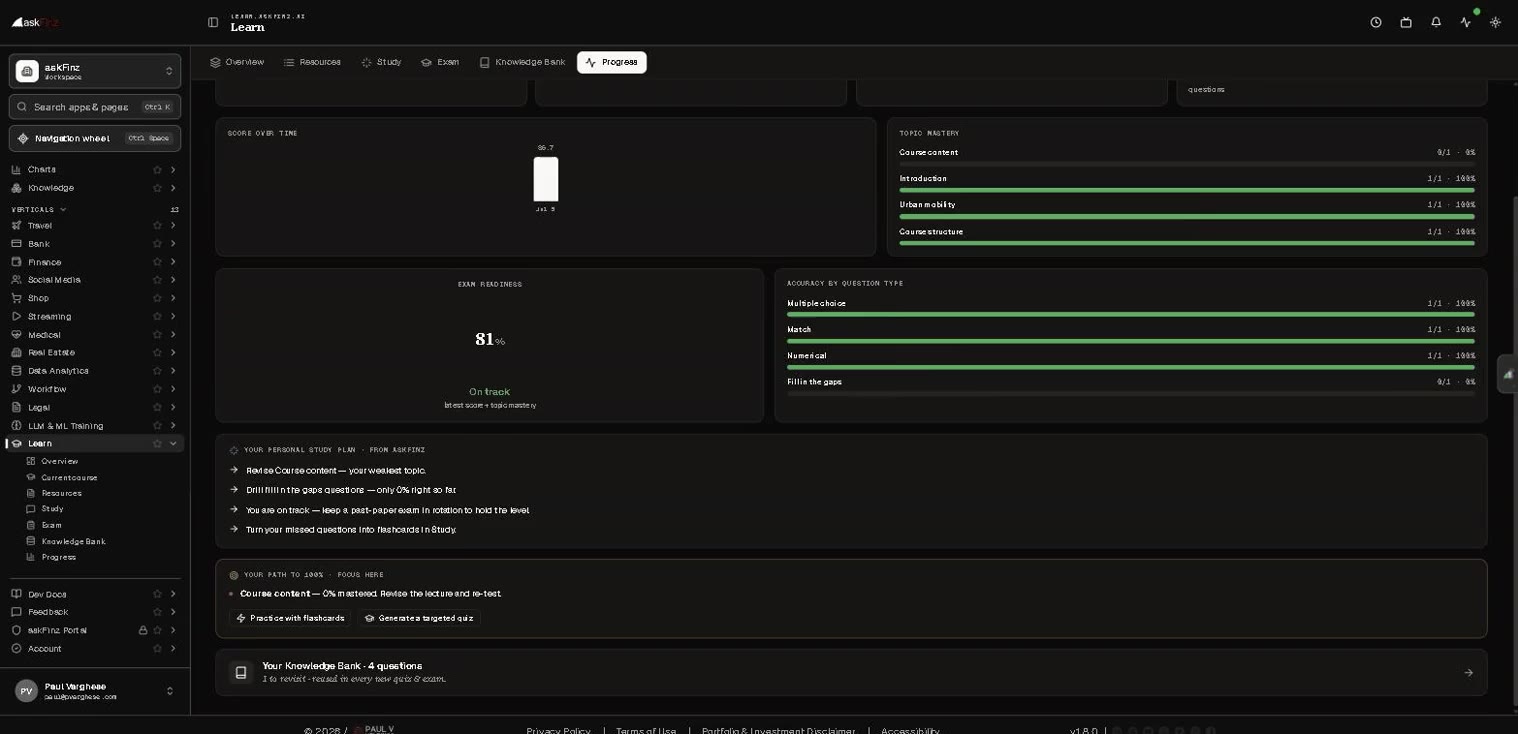This screenshot has height=734, width=1518.
Task: Click the Shop cart icon in sidebar
Action: coord(16,298)
